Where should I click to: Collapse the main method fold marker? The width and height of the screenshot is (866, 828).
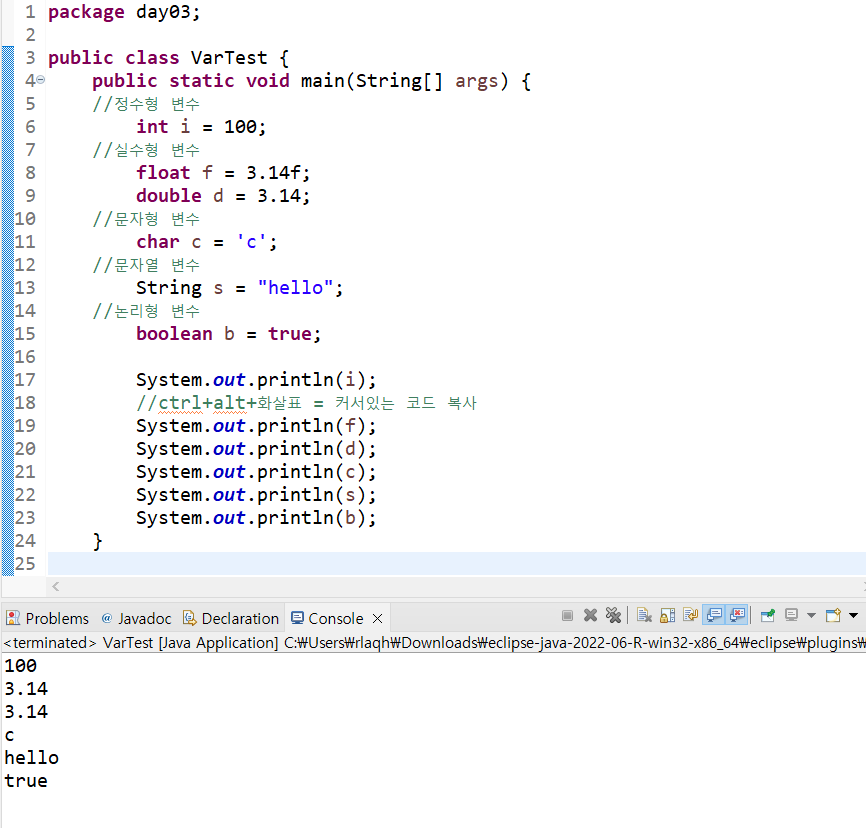pos(41,81)
